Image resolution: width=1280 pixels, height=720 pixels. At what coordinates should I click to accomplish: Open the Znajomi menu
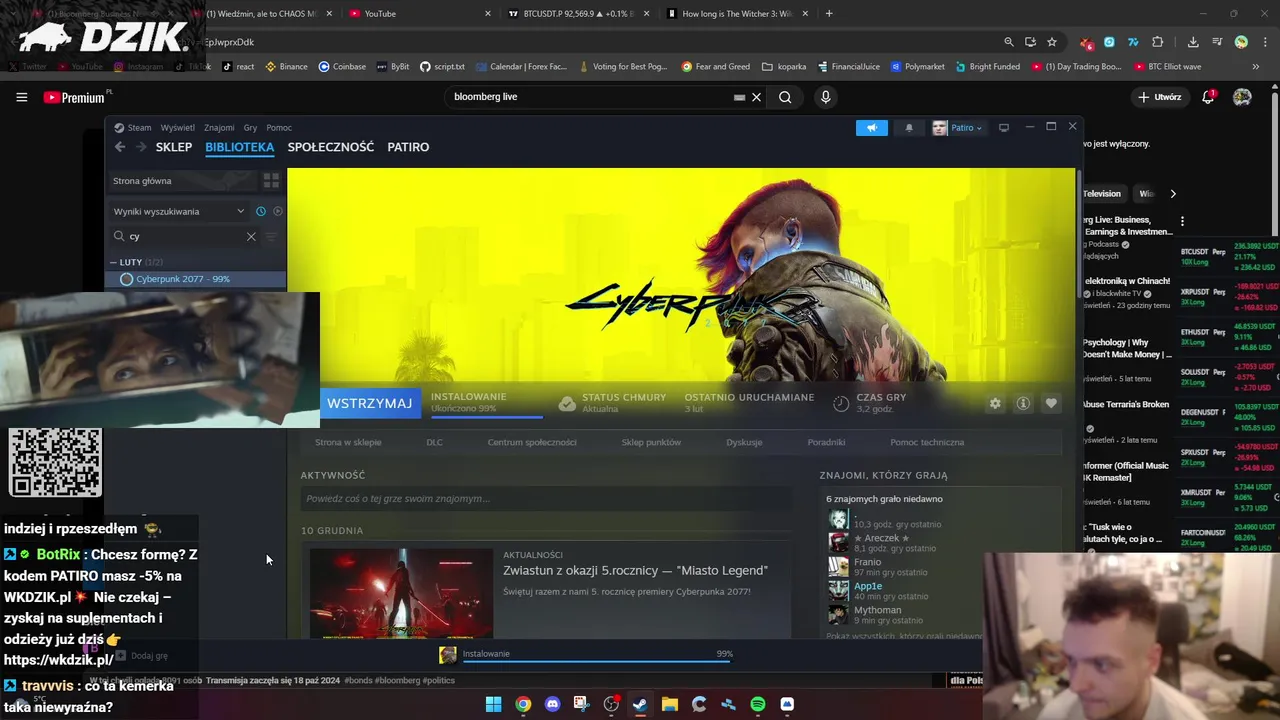click(219, 128)
